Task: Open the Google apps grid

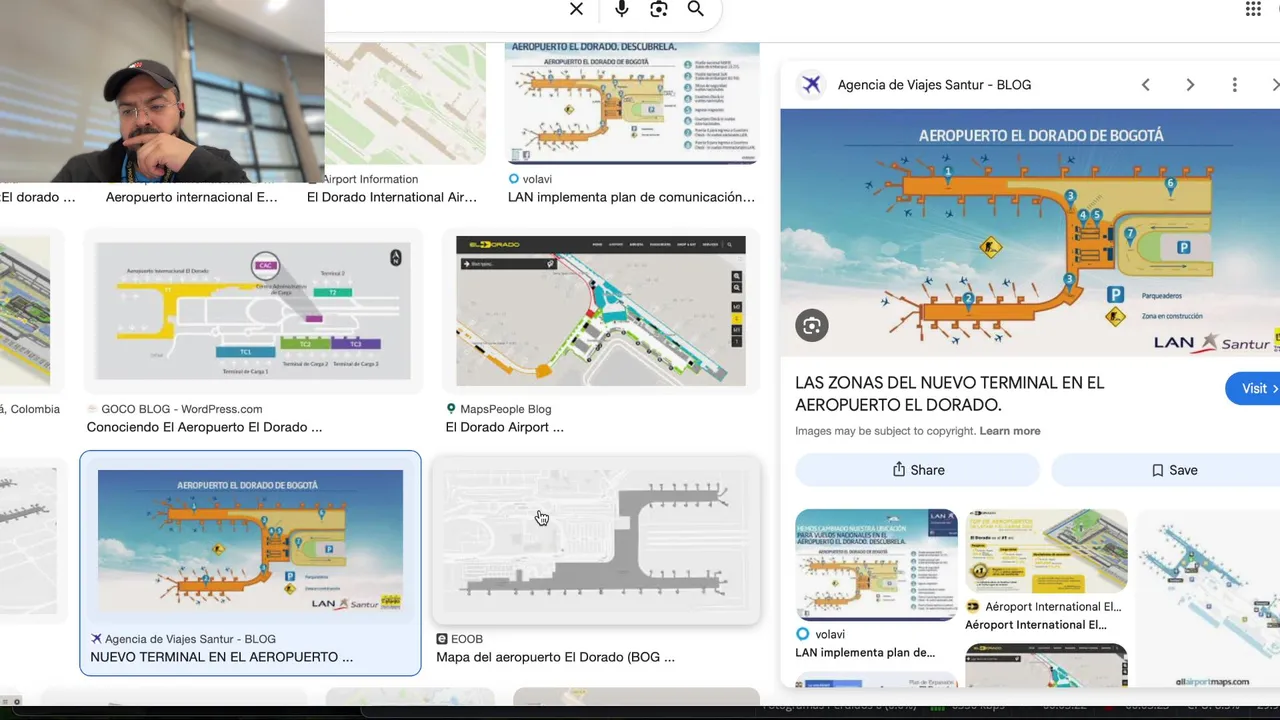Action: click(1253, 9)
